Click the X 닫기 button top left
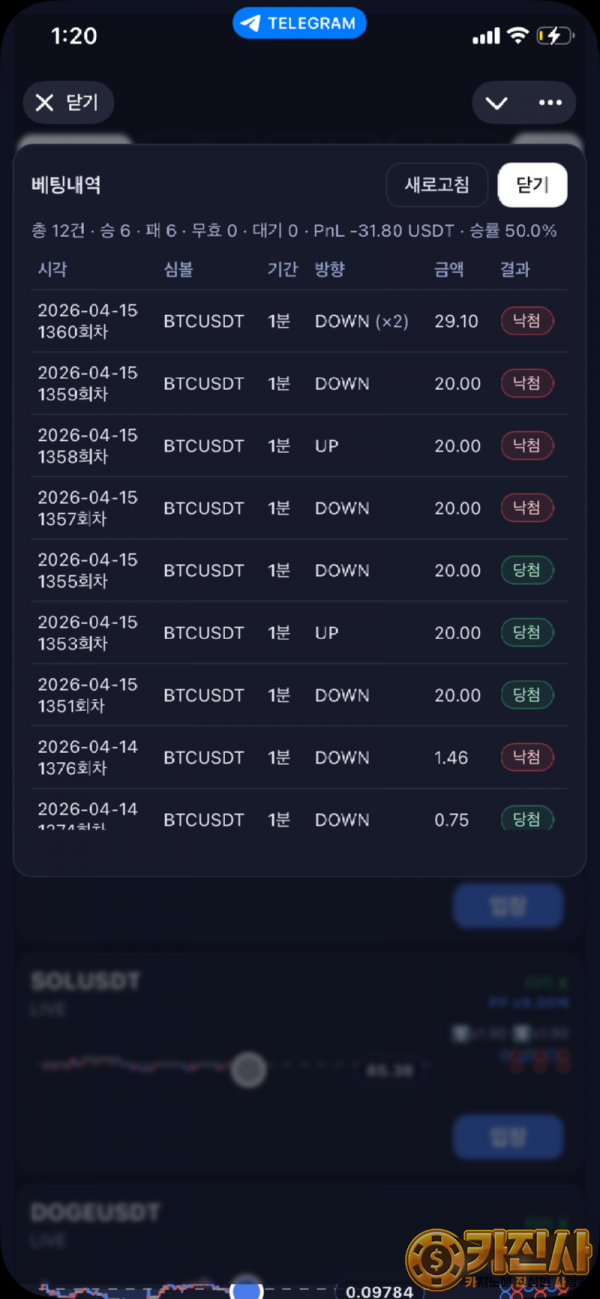This screenshot has width=600, height=1299. click(68, 102)
